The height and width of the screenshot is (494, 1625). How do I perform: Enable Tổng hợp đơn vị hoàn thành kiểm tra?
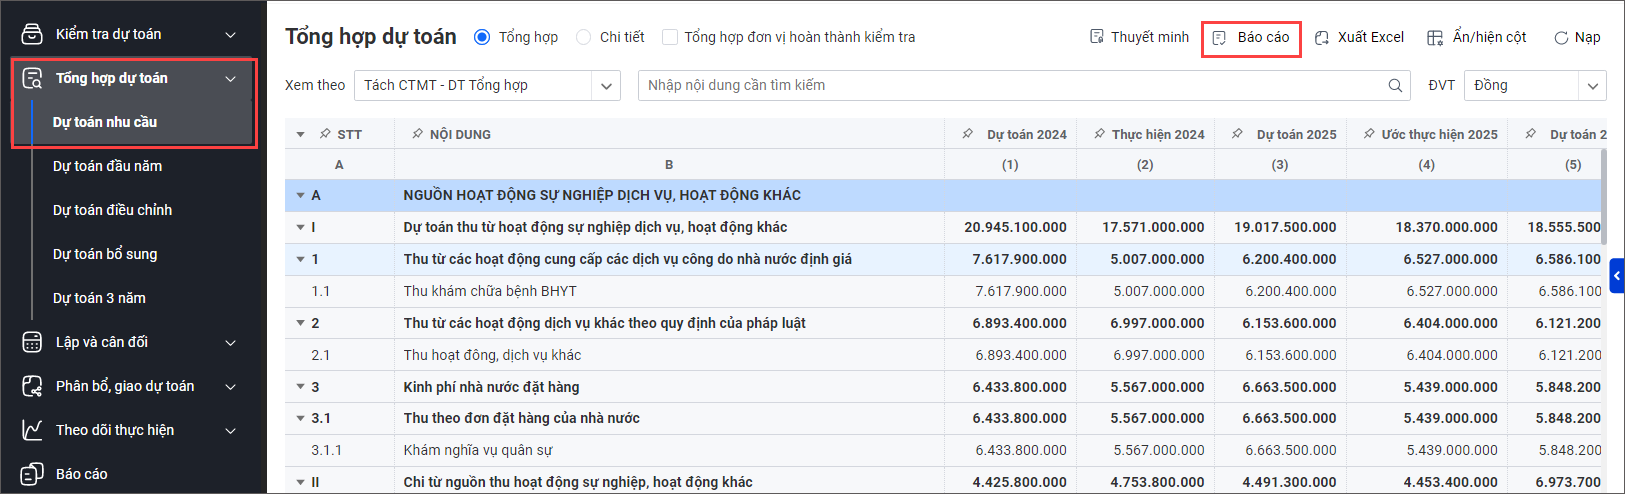pos(670,37)
